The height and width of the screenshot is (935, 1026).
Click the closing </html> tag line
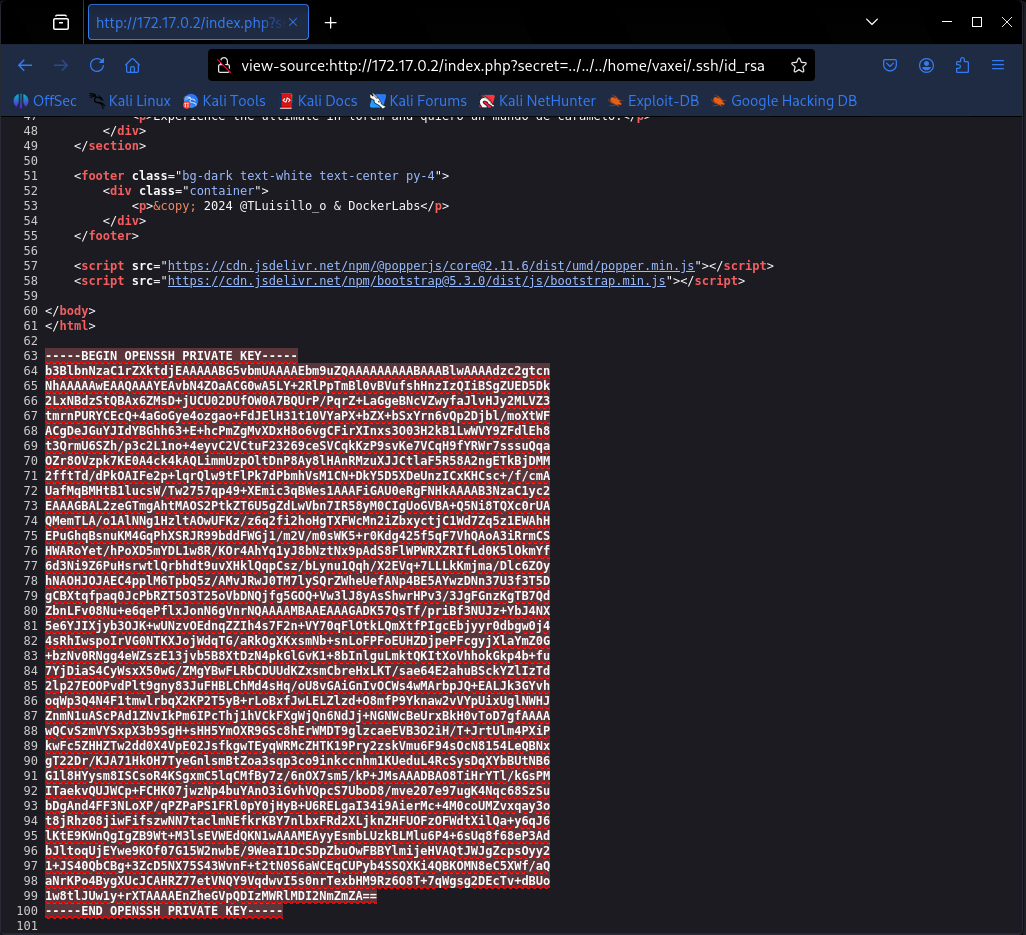[70, 326]
